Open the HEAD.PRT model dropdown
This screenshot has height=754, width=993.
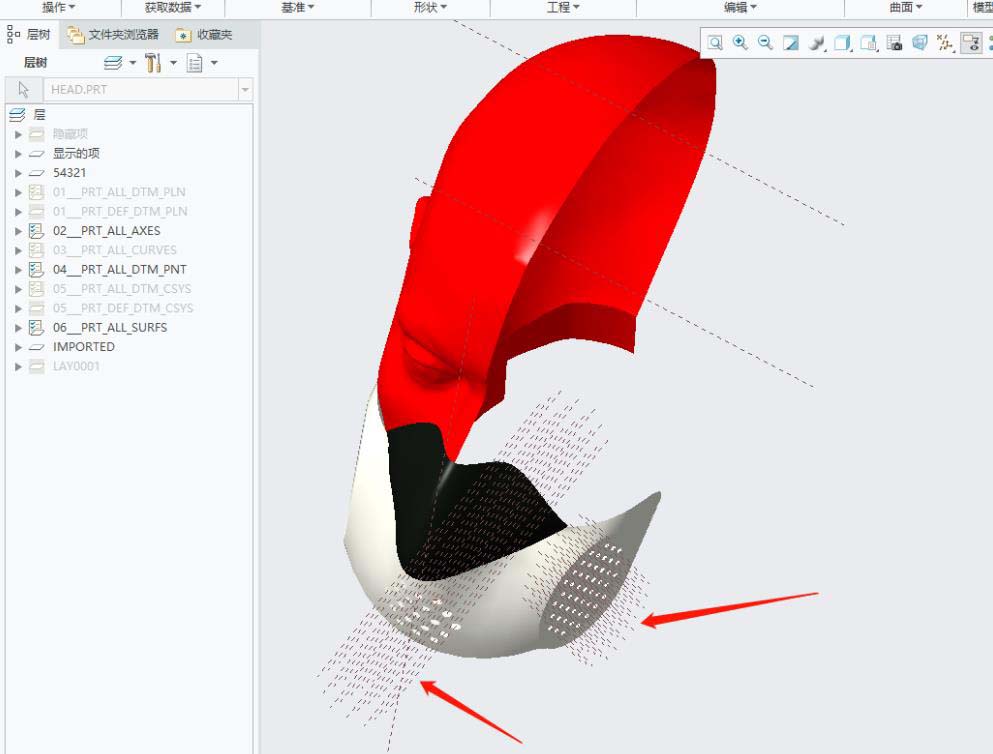click(245, 89)
